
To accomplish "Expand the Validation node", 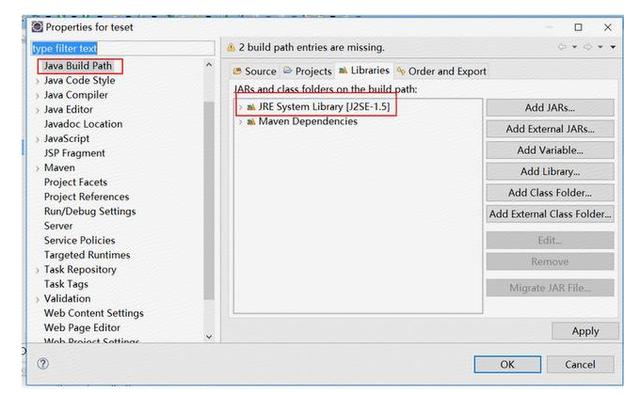I will coord(38,299).
